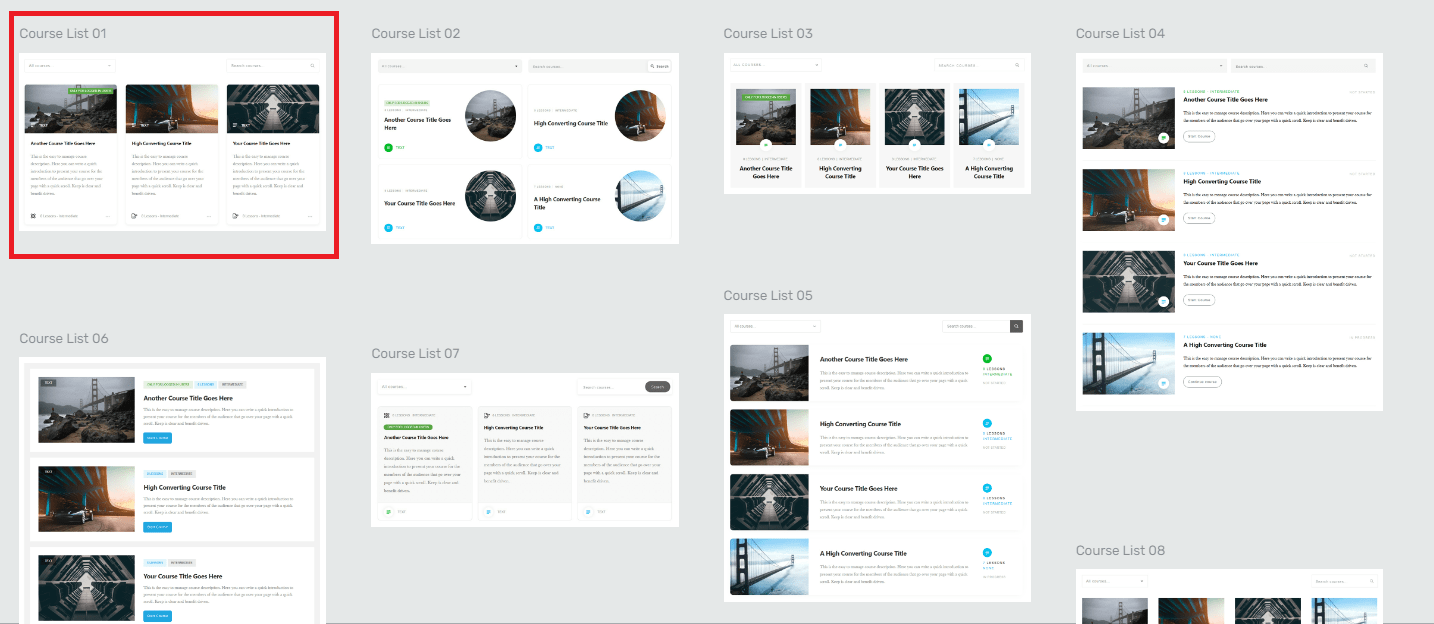
Task: Open the courses dropdown in Course List 07
Action: coord(425,387)
